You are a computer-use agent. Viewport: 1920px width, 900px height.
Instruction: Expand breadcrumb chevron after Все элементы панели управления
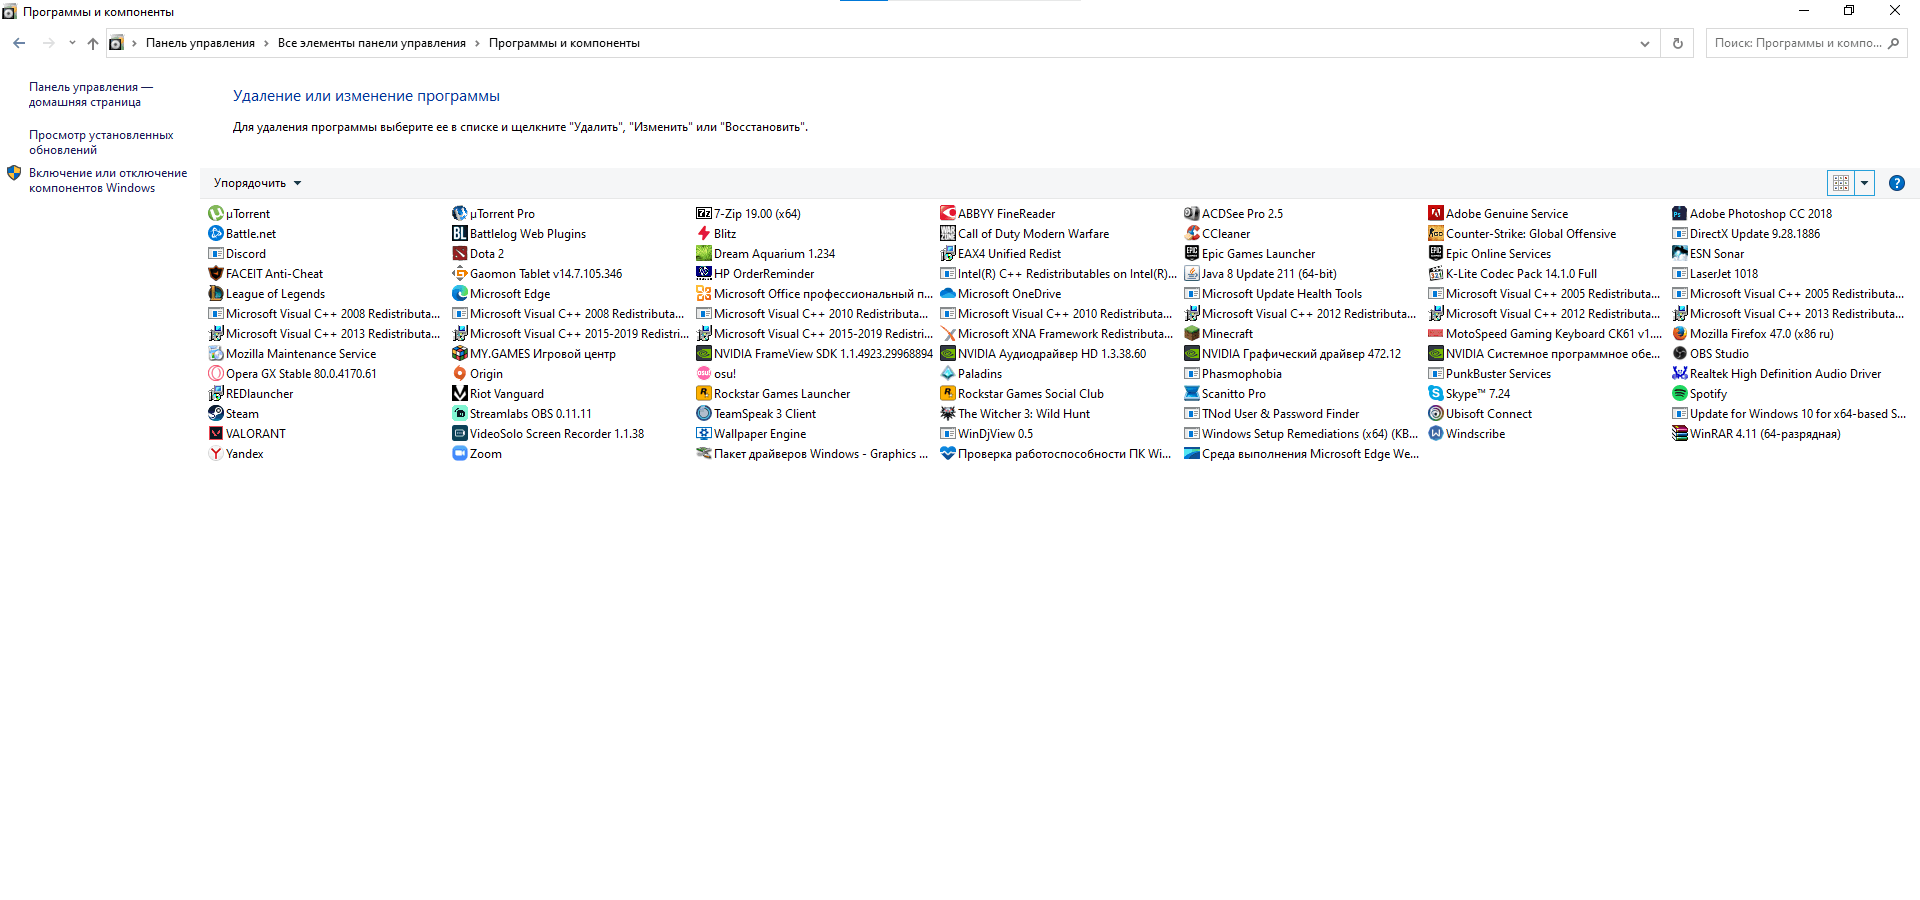point(477,43)
